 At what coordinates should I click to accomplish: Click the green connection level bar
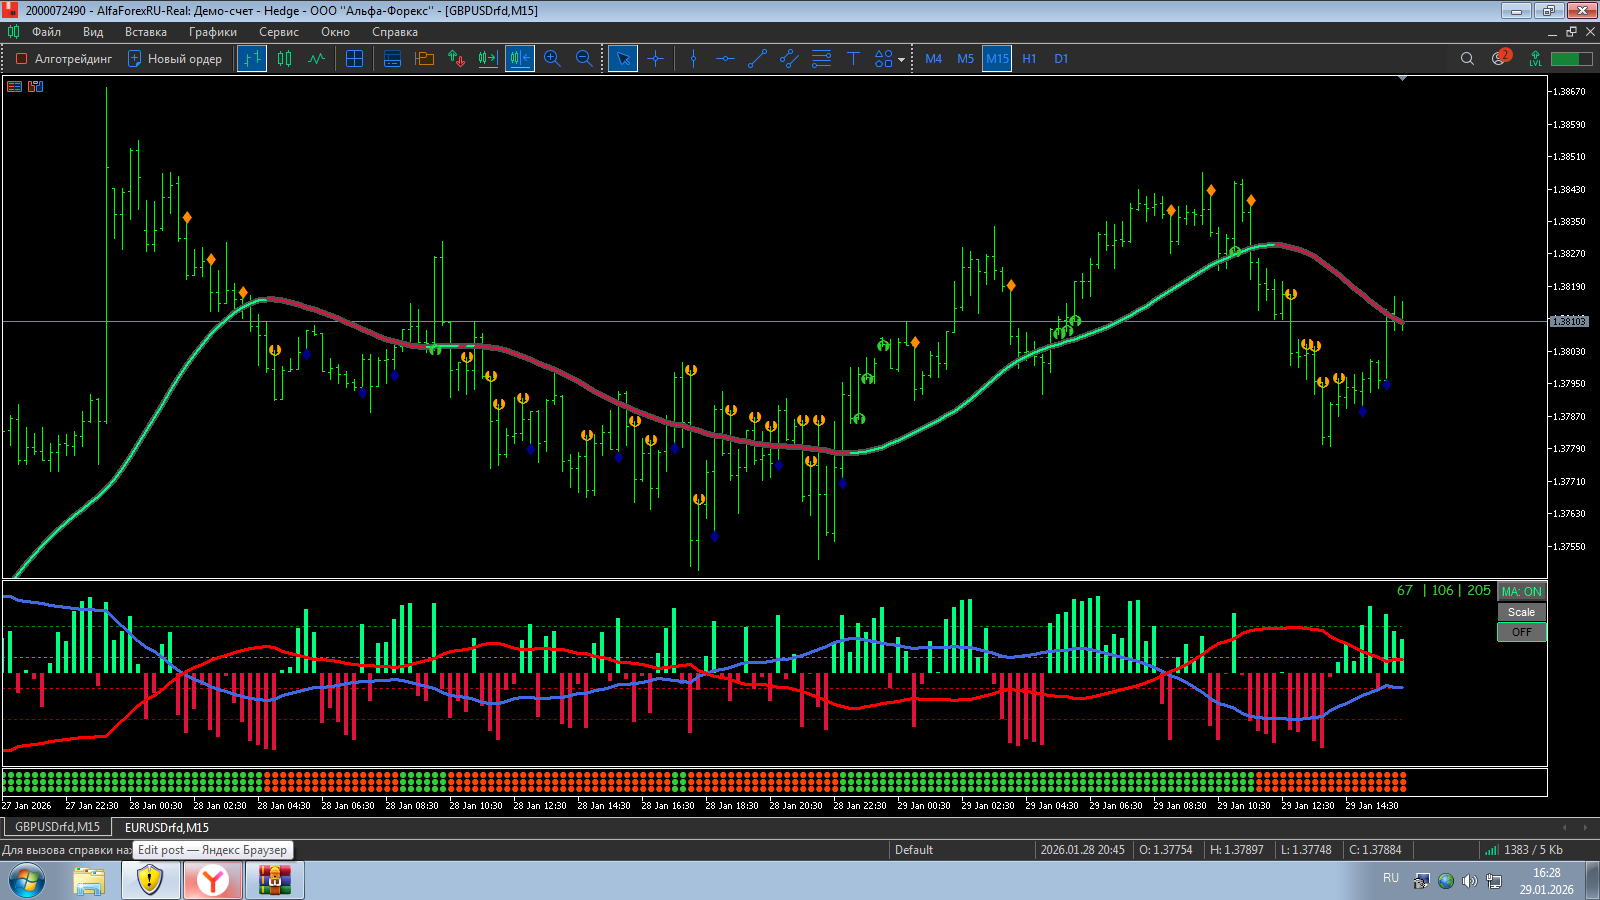1571,59
